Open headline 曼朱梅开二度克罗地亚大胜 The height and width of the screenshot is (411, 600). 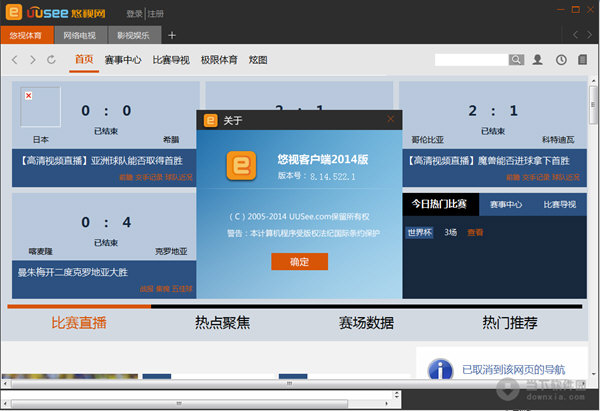tap(73, 272)
